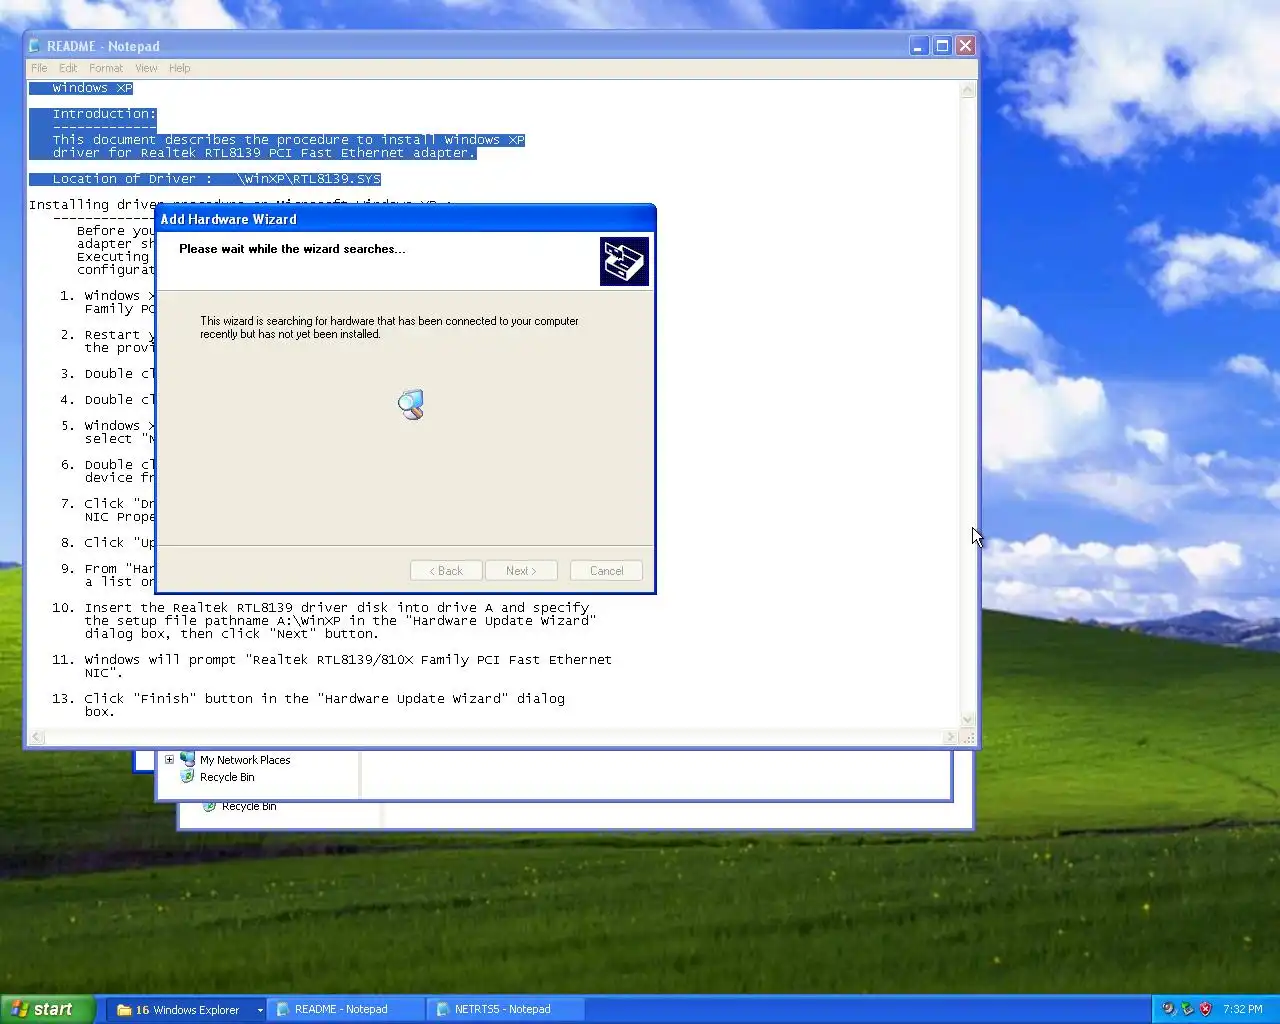Click the Add Hardware Wizard title bar
Viewport: 1280px width, 1024px height.
[405, 219]
